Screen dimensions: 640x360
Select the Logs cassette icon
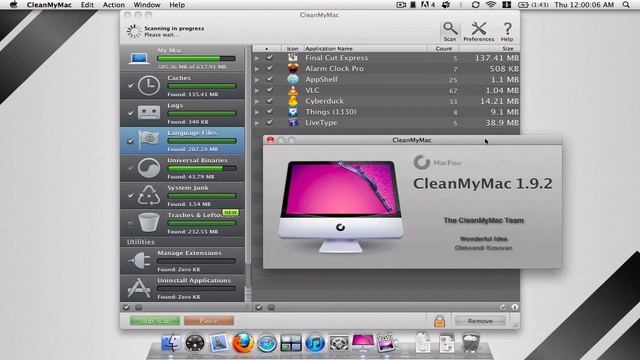pos(149,113)
